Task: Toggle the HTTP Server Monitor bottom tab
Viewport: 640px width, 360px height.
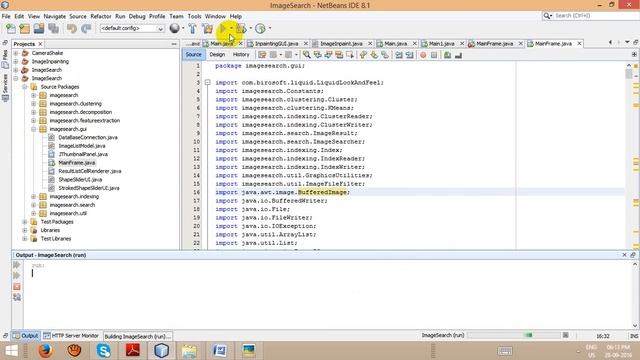Action: click(x=71, y=336)
